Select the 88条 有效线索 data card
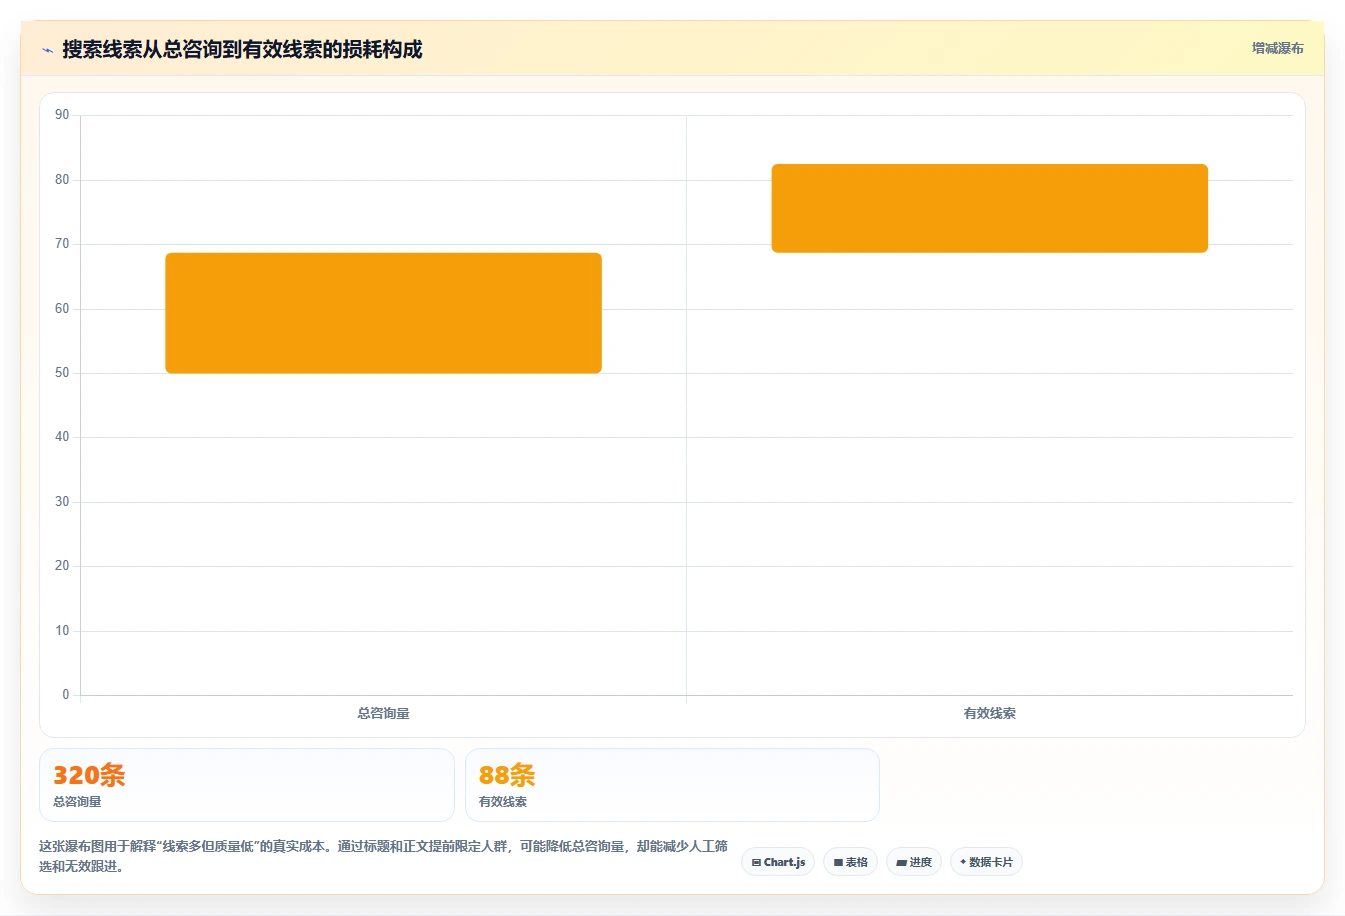The height and width of the screenshot is (916, 1345). coord(672,785)
